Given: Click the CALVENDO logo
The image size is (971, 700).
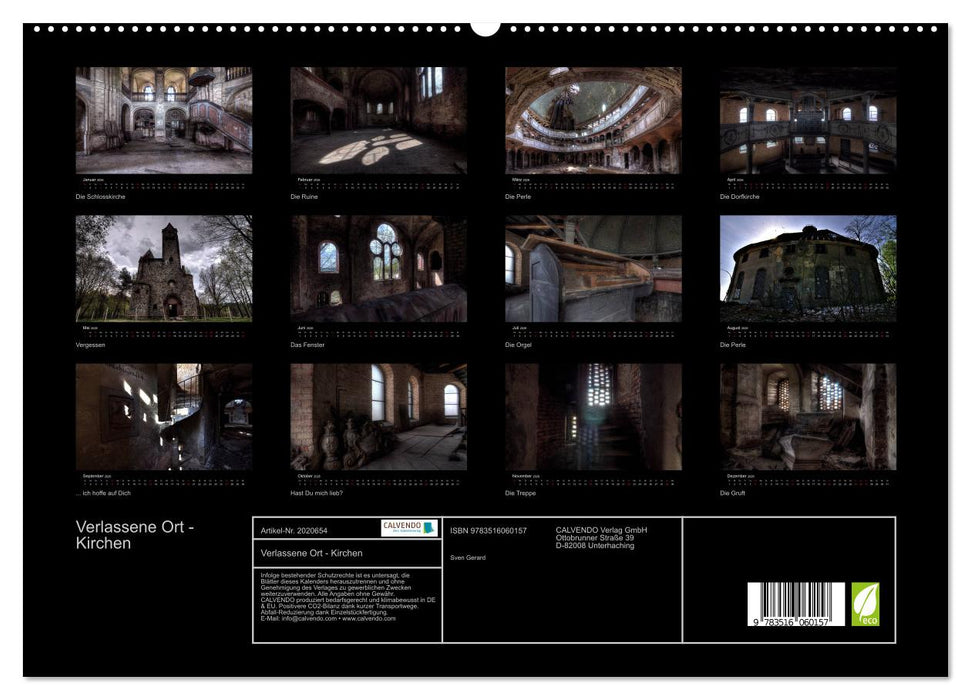Looking at the screenshot, I should (409, 528).
